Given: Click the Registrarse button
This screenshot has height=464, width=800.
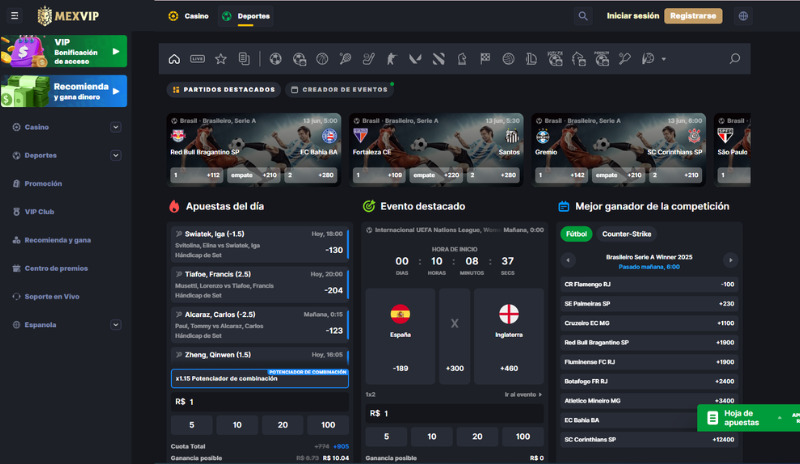Looking at the screenshot, I should [x=693, y=16].
